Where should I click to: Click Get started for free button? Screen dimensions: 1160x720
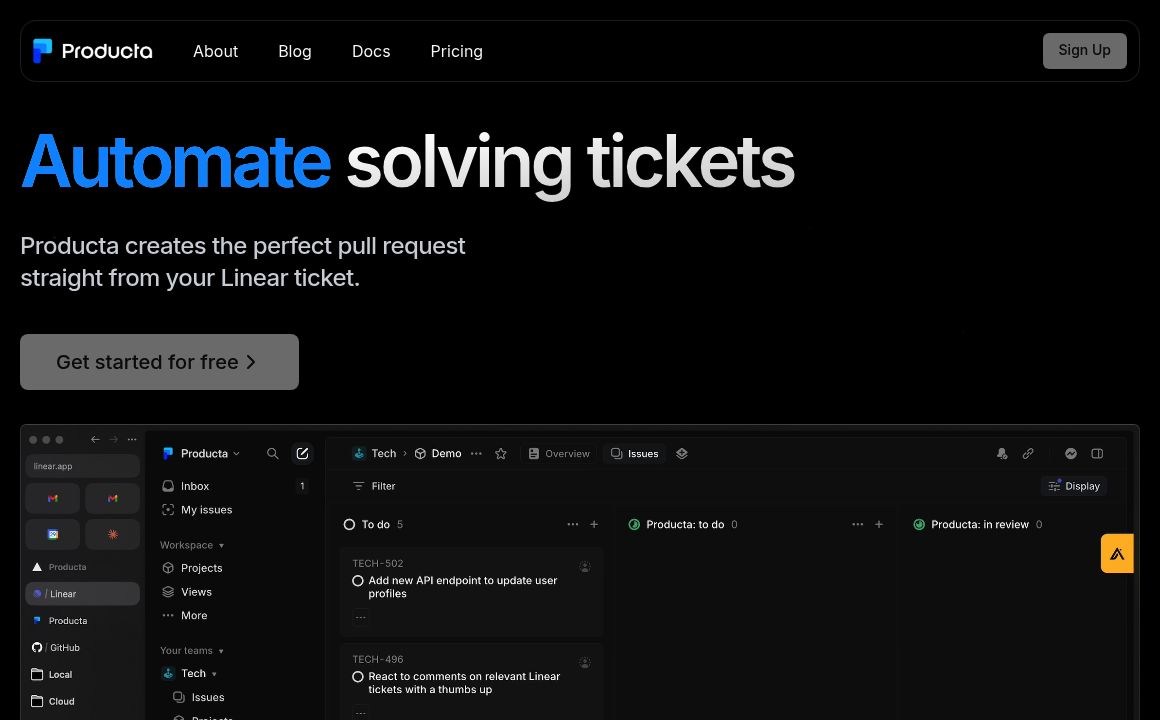(159, 362)
